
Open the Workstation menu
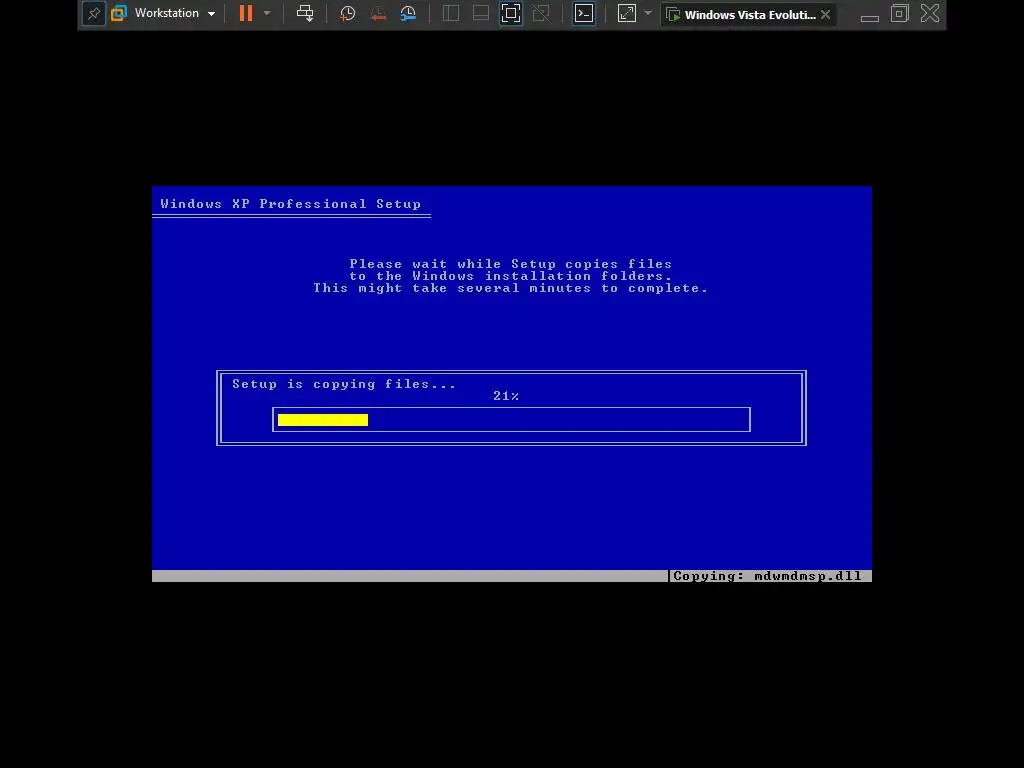click(174, 13)
